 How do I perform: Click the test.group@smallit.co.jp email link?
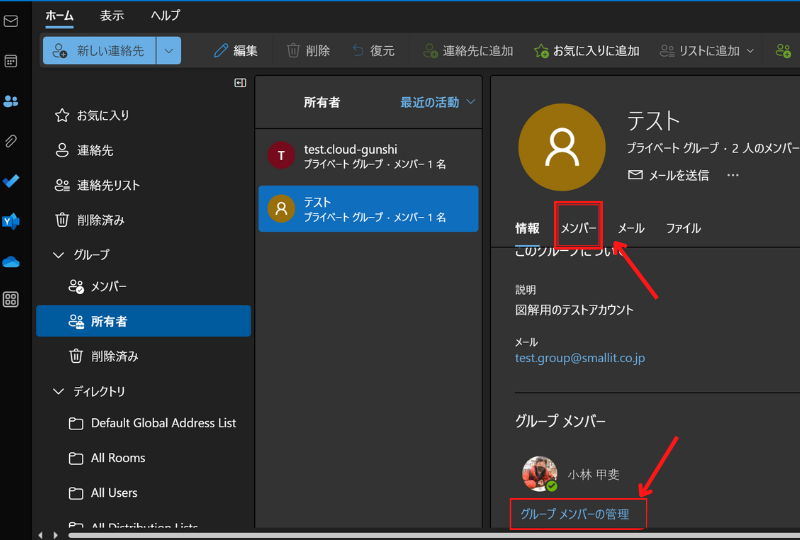click(x=580, y=358)
